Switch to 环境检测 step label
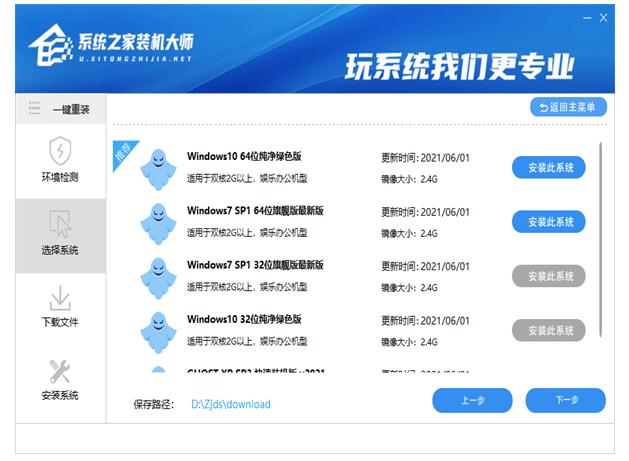The height and width of the screenshot is (461, 629). point(60,177)
